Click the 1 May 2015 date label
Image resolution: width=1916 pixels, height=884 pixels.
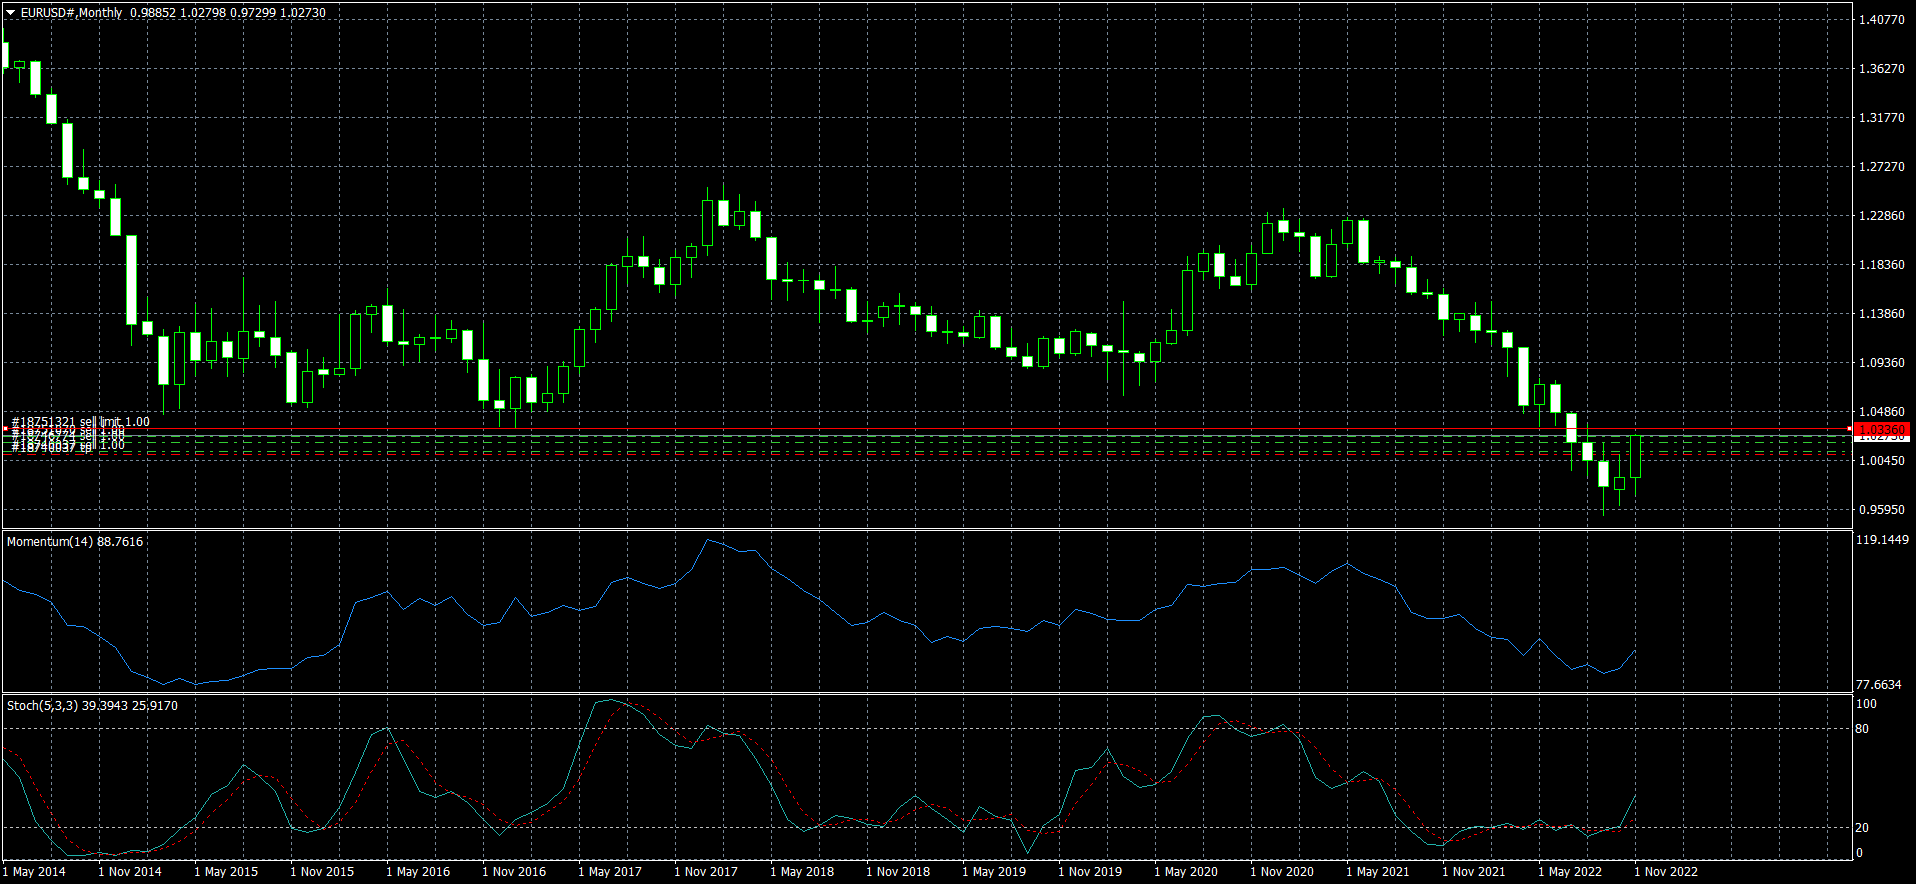pyautogui.click(x=226, y=872)
